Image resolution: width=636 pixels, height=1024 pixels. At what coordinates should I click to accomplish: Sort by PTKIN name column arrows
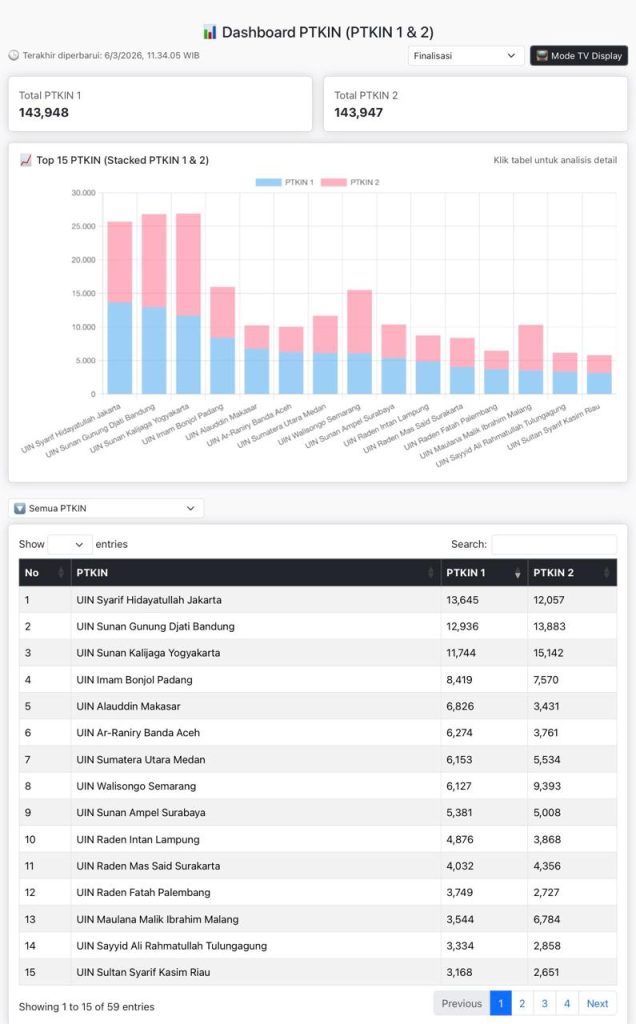tap(431, 573)
